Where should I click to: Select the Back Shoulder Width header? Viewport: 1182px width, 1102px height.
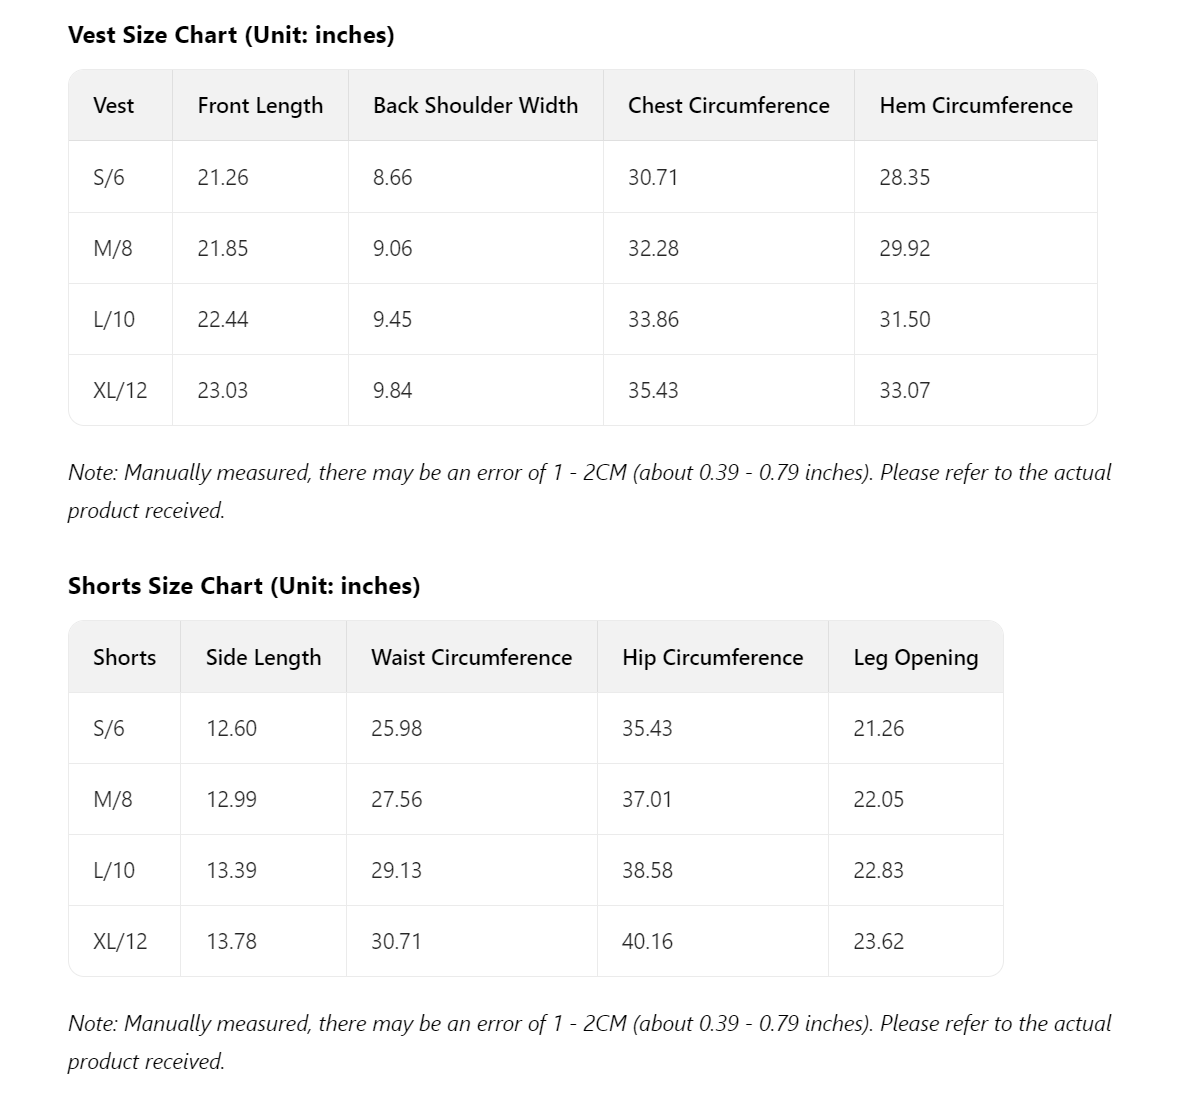pyautogui.click(x=475, y=105)
